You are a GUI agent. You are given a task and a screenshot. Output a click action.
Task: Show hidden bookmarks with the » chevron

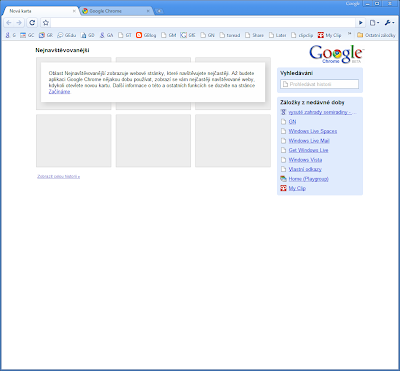(350, 34)
